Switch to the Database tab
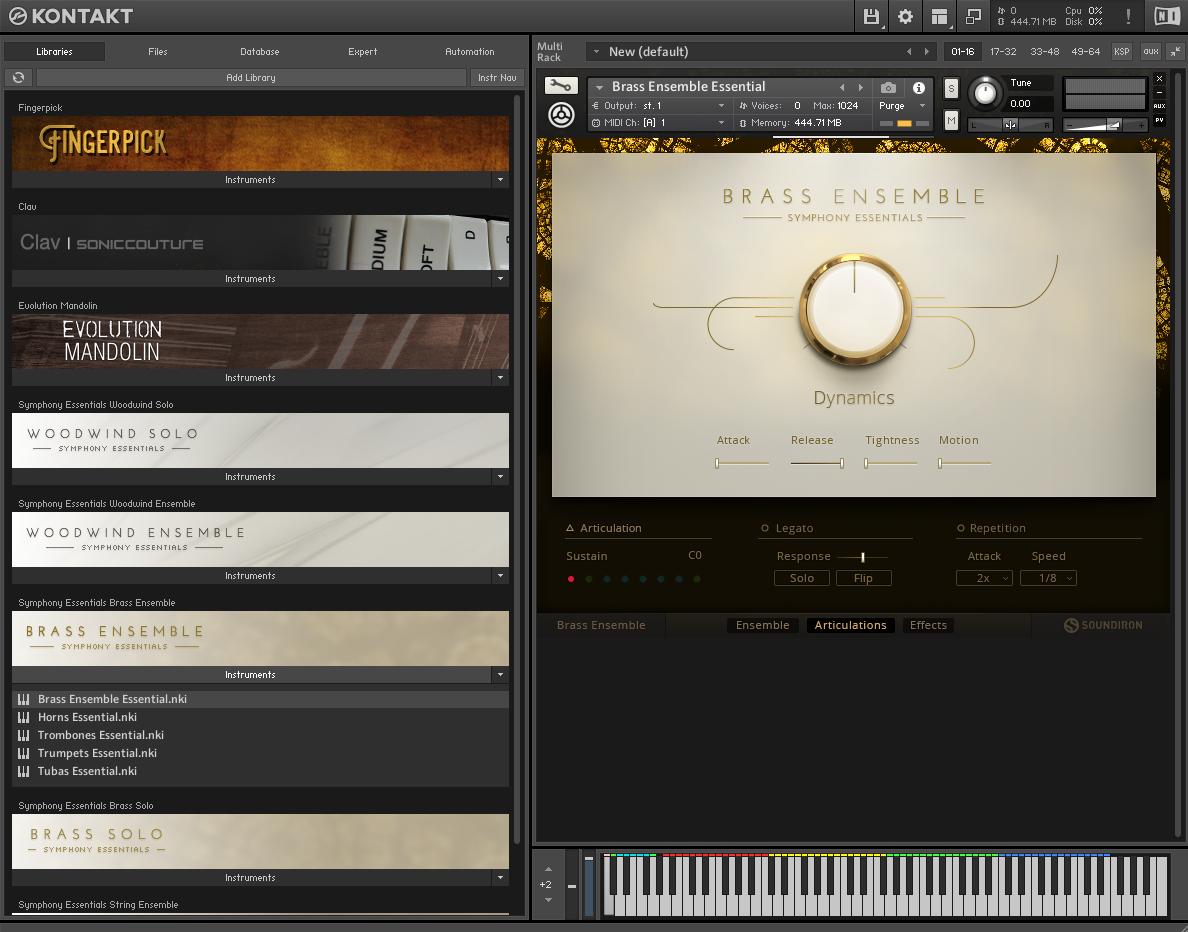 pyautogui.click(x=259, y=52)
